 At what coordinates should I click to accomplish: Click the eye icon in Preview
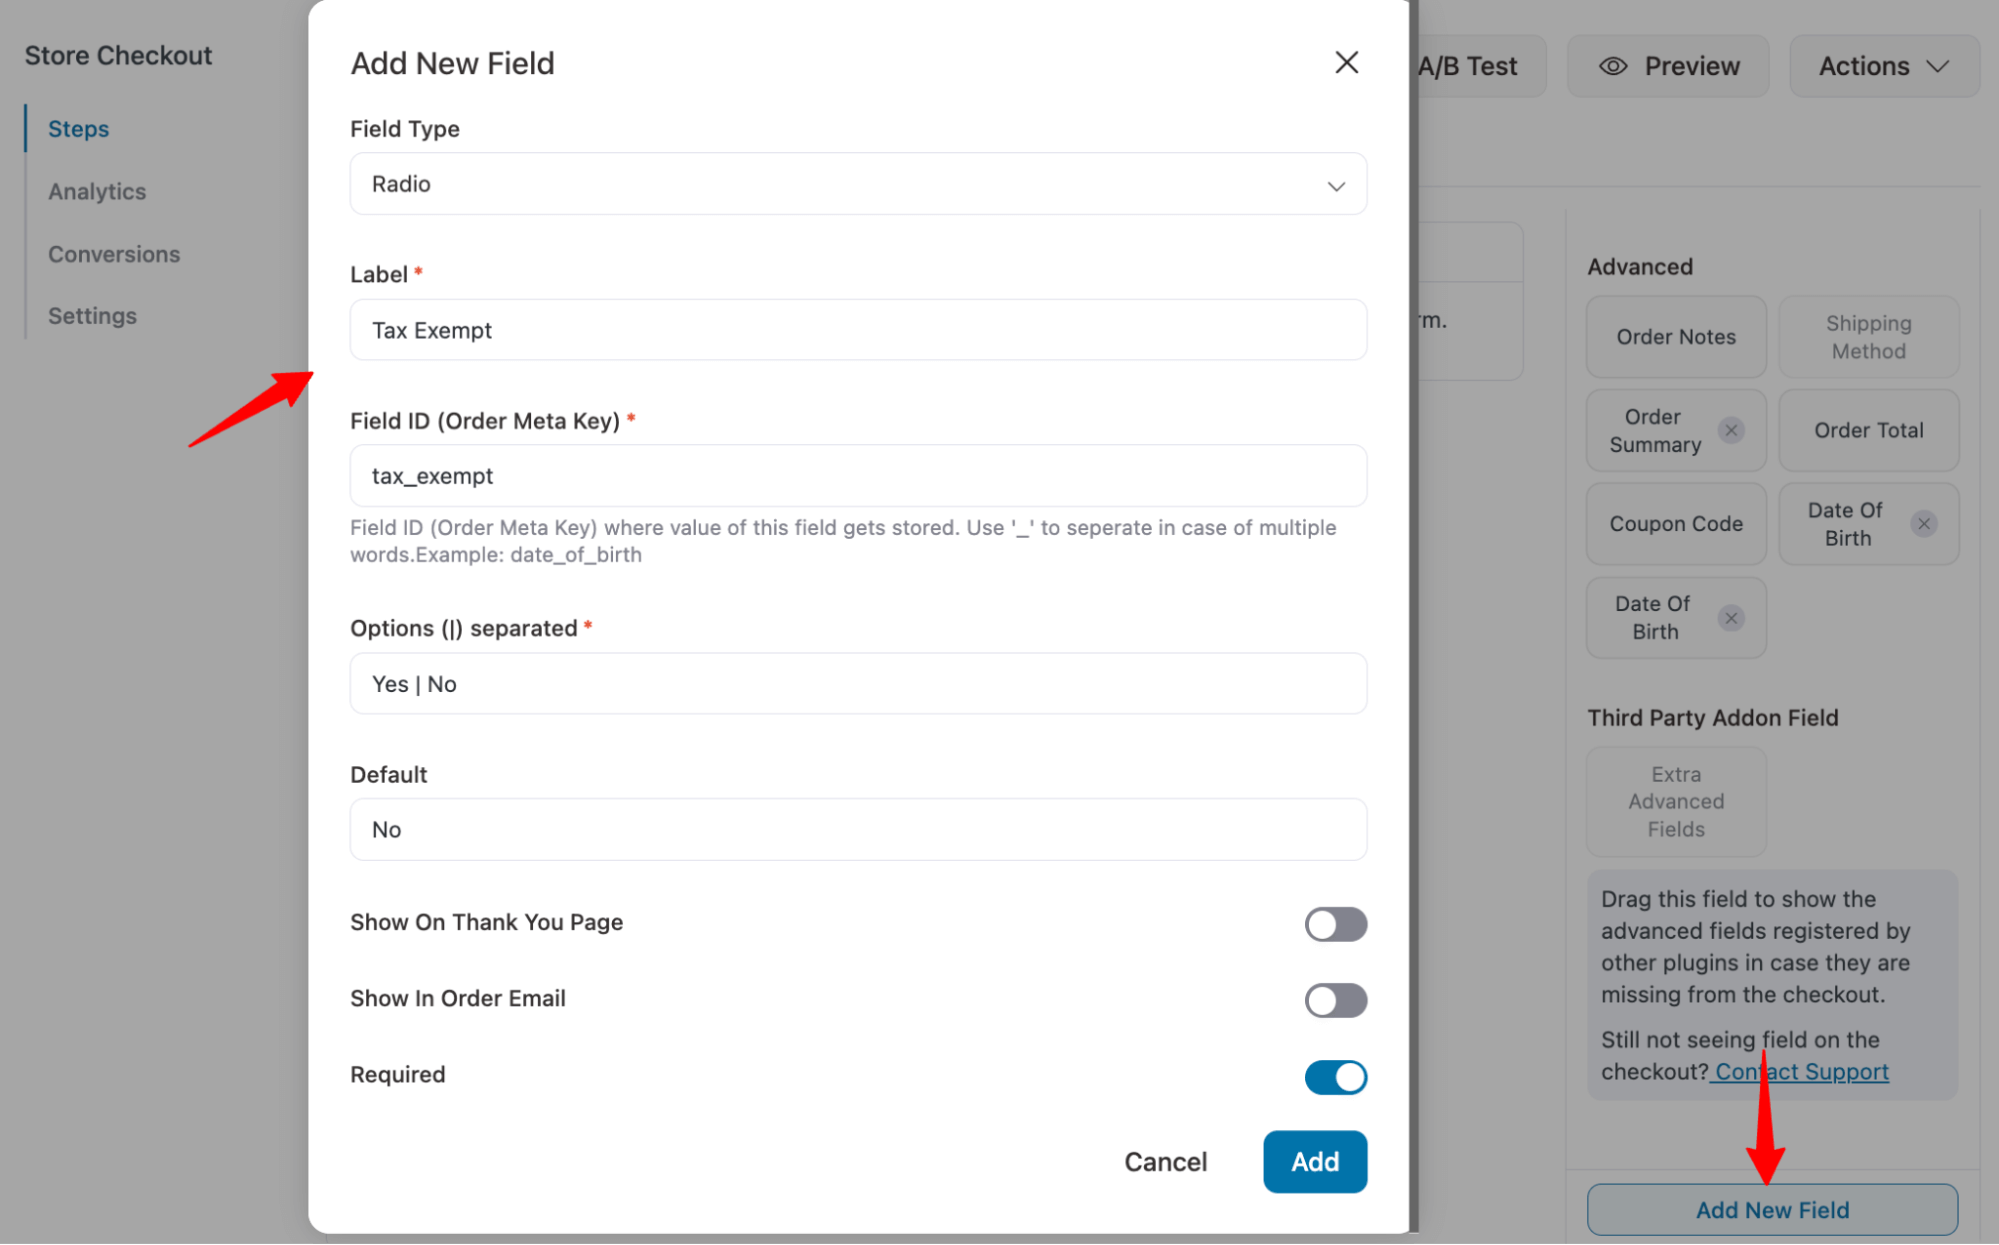(1612, 66)
